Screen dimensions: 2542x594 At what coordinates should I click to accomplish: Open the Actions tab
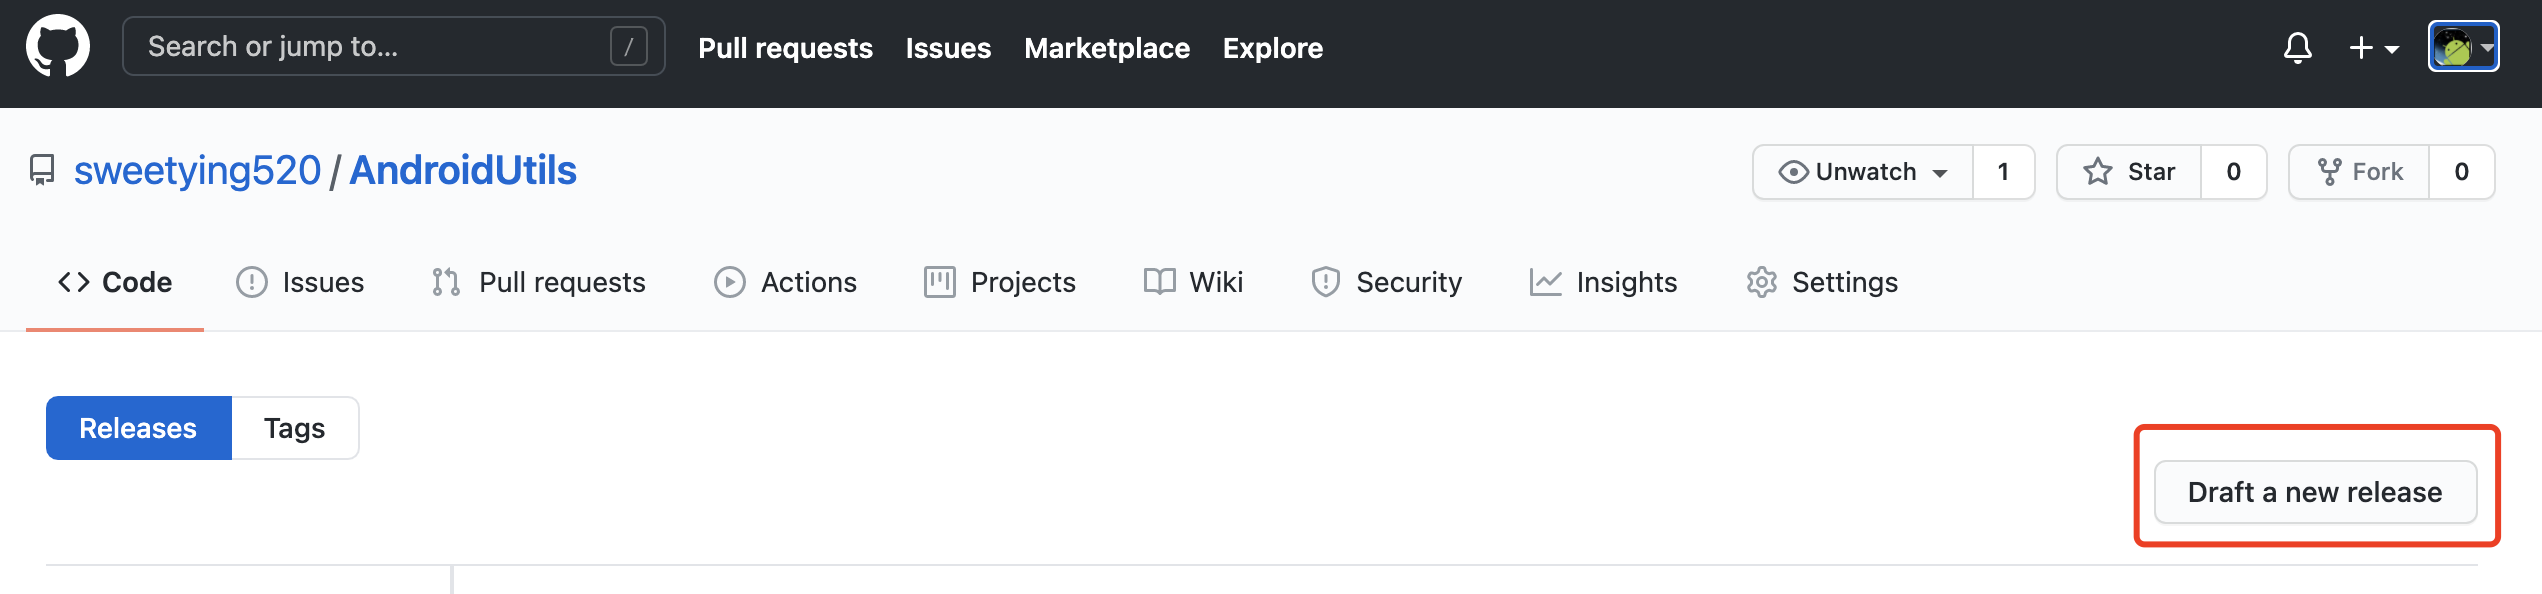point(786,282)
